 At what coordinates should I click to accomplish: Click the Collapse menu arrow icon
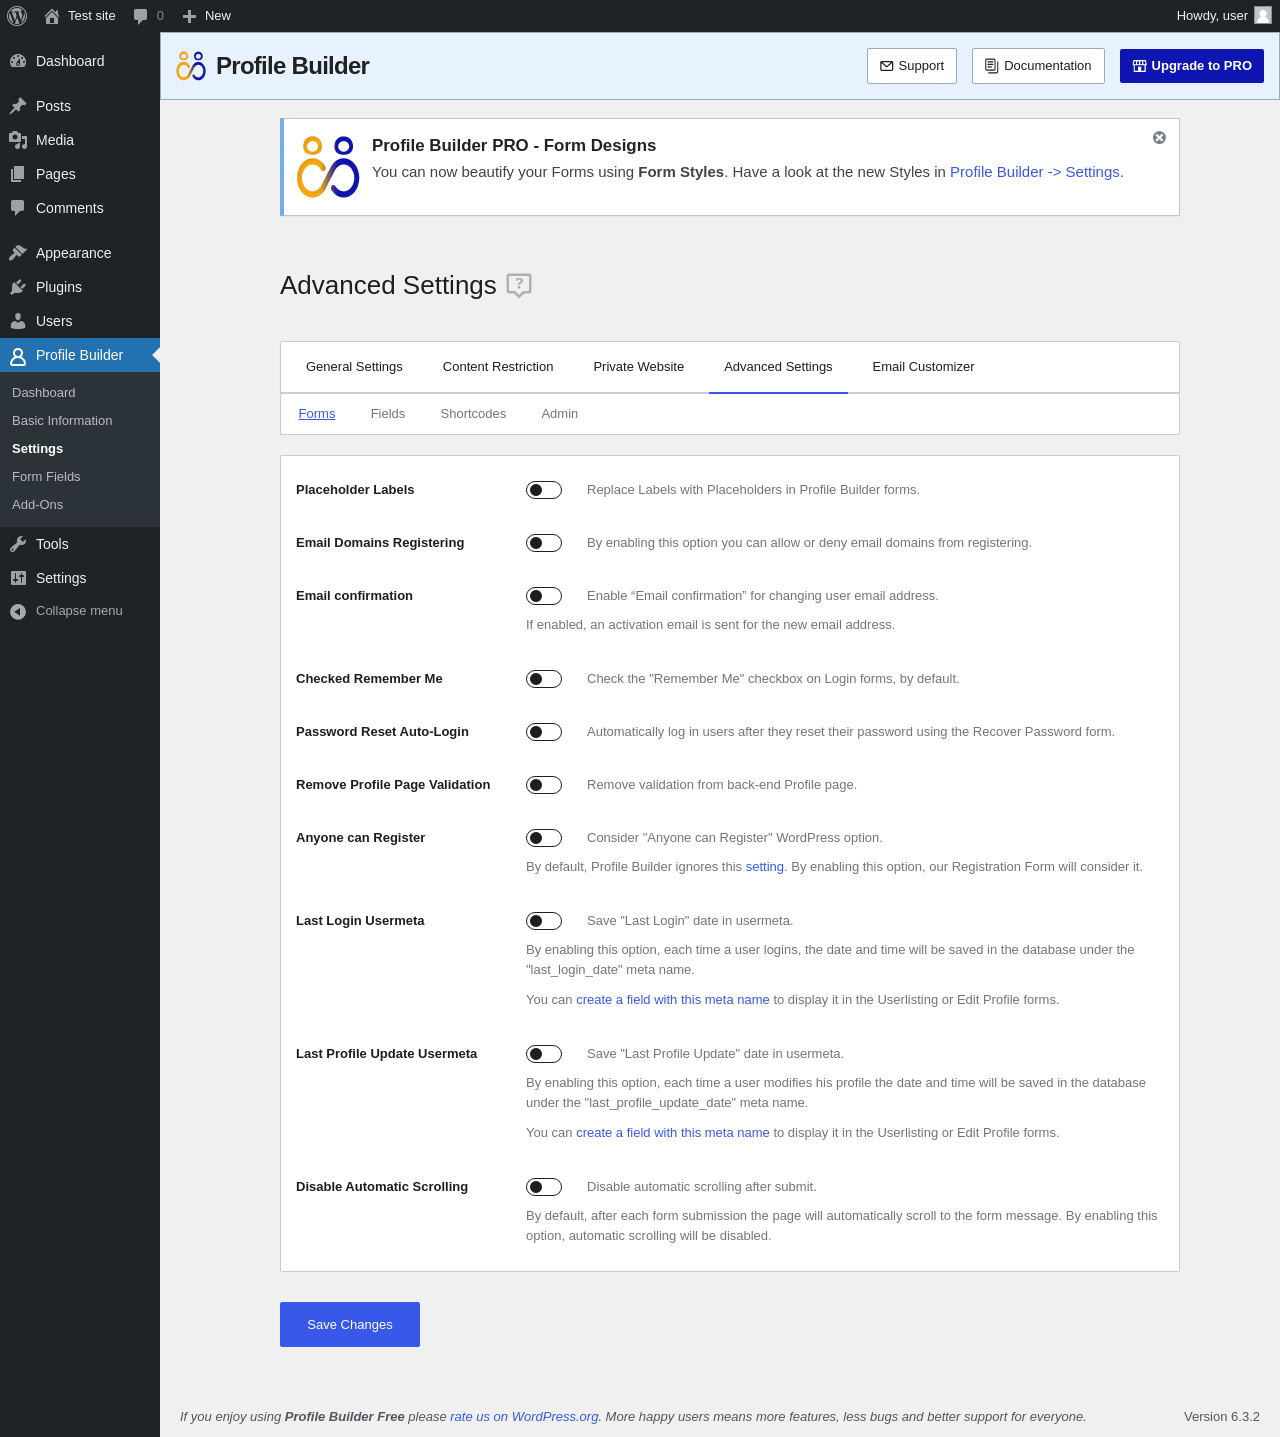point(18,611)
